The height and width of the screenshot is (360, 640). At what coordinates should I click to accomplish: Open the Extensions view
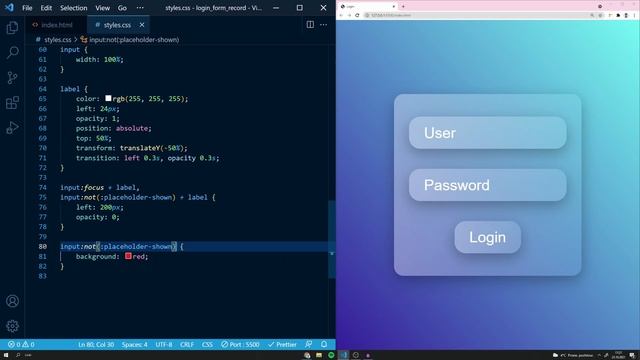[12, 102]
